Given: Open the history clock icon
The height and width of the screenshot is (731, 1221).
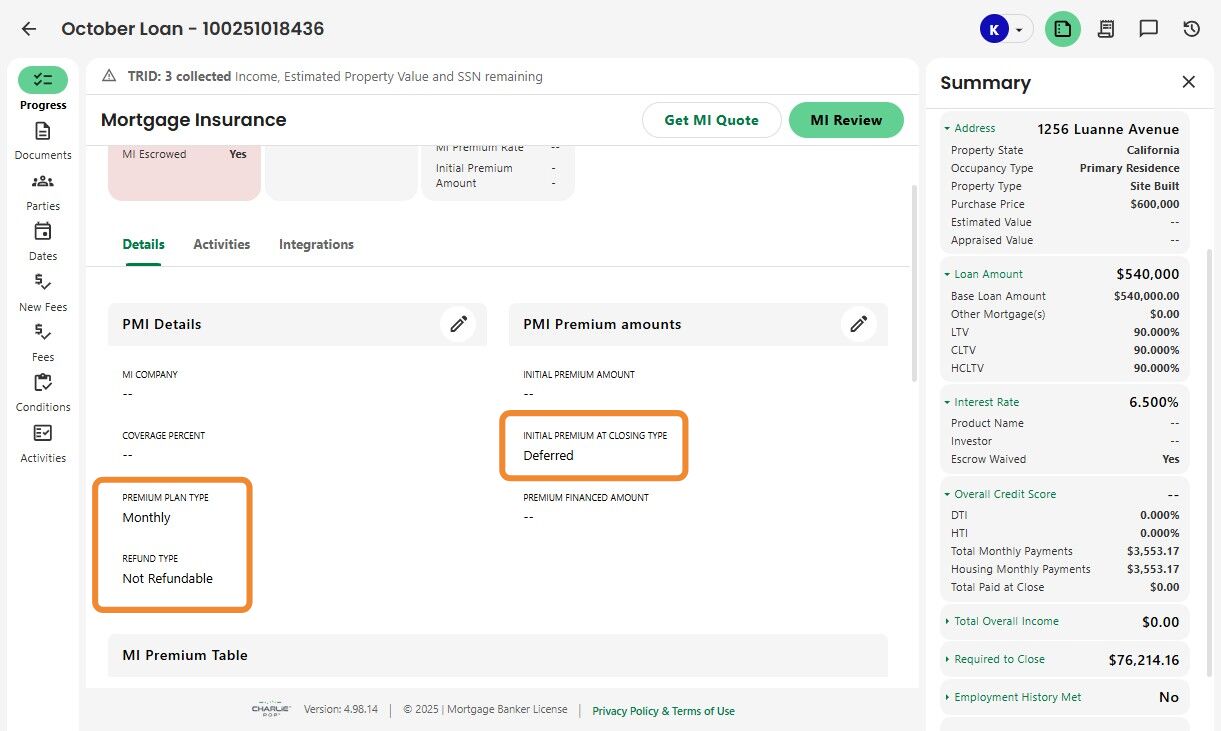Looking at the screenshot, I should click(x=1191, y=29).
